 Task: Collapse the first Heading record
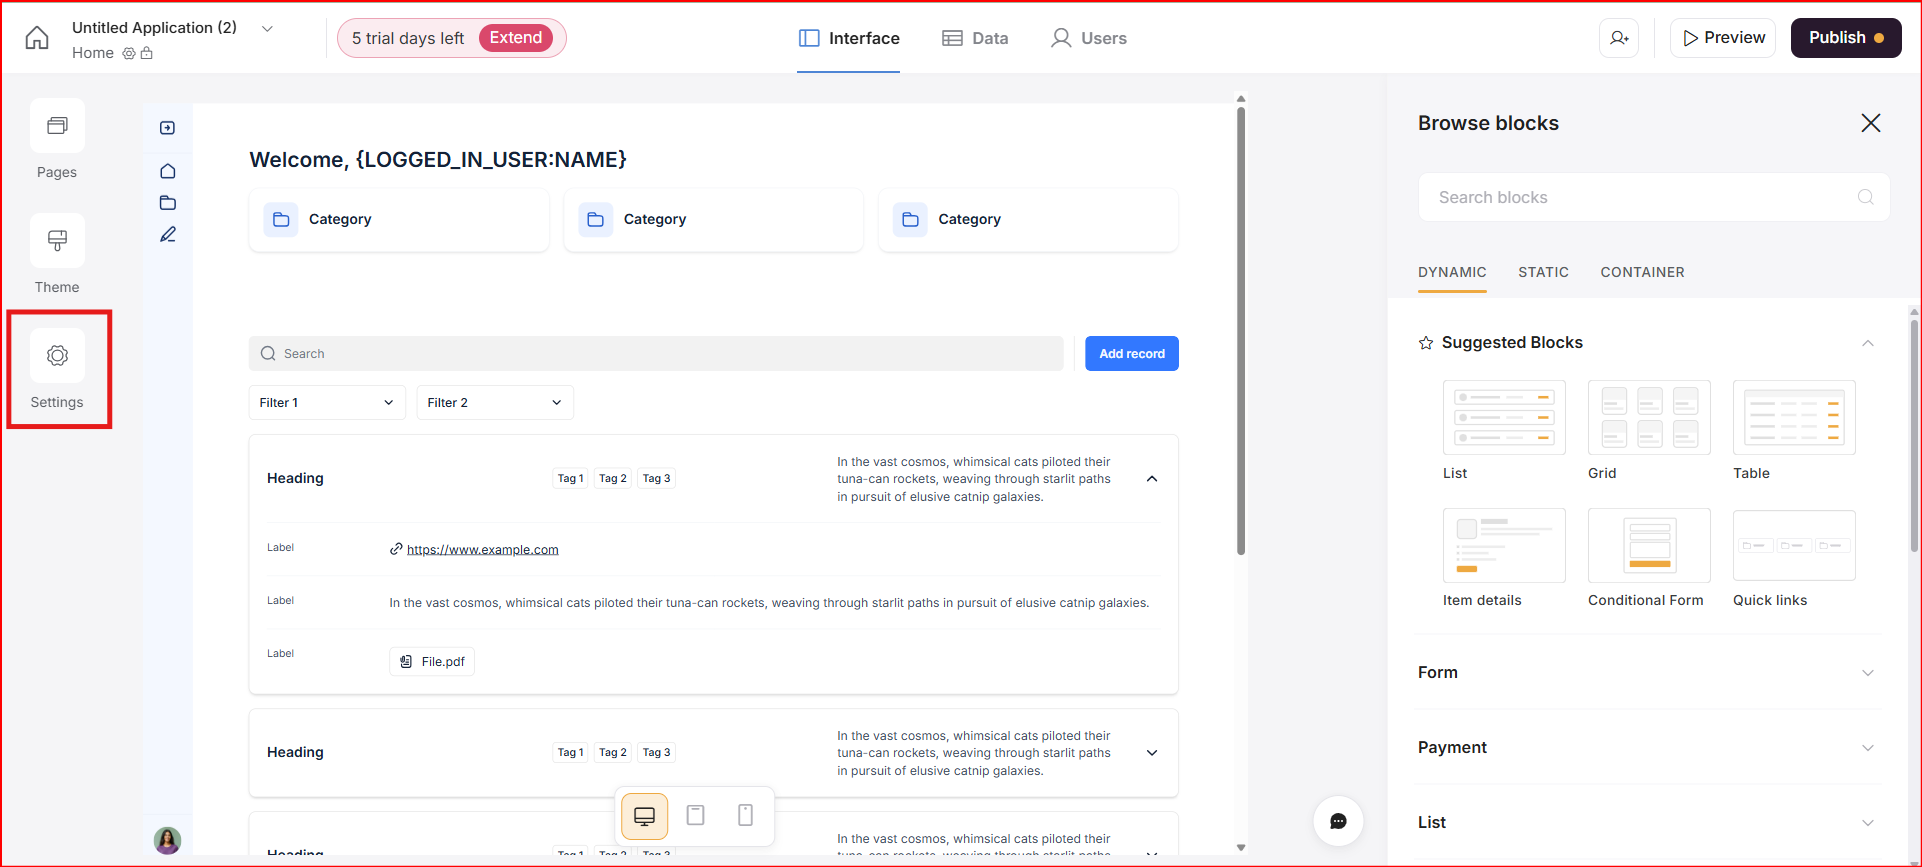coord(1152,479)
